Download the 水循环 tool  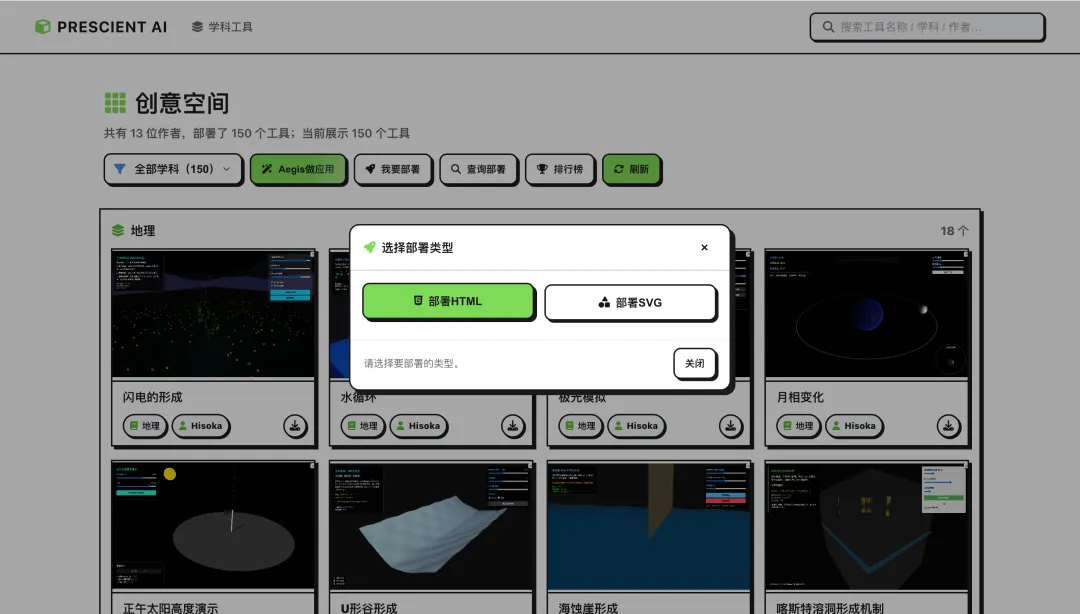(512, 426)
